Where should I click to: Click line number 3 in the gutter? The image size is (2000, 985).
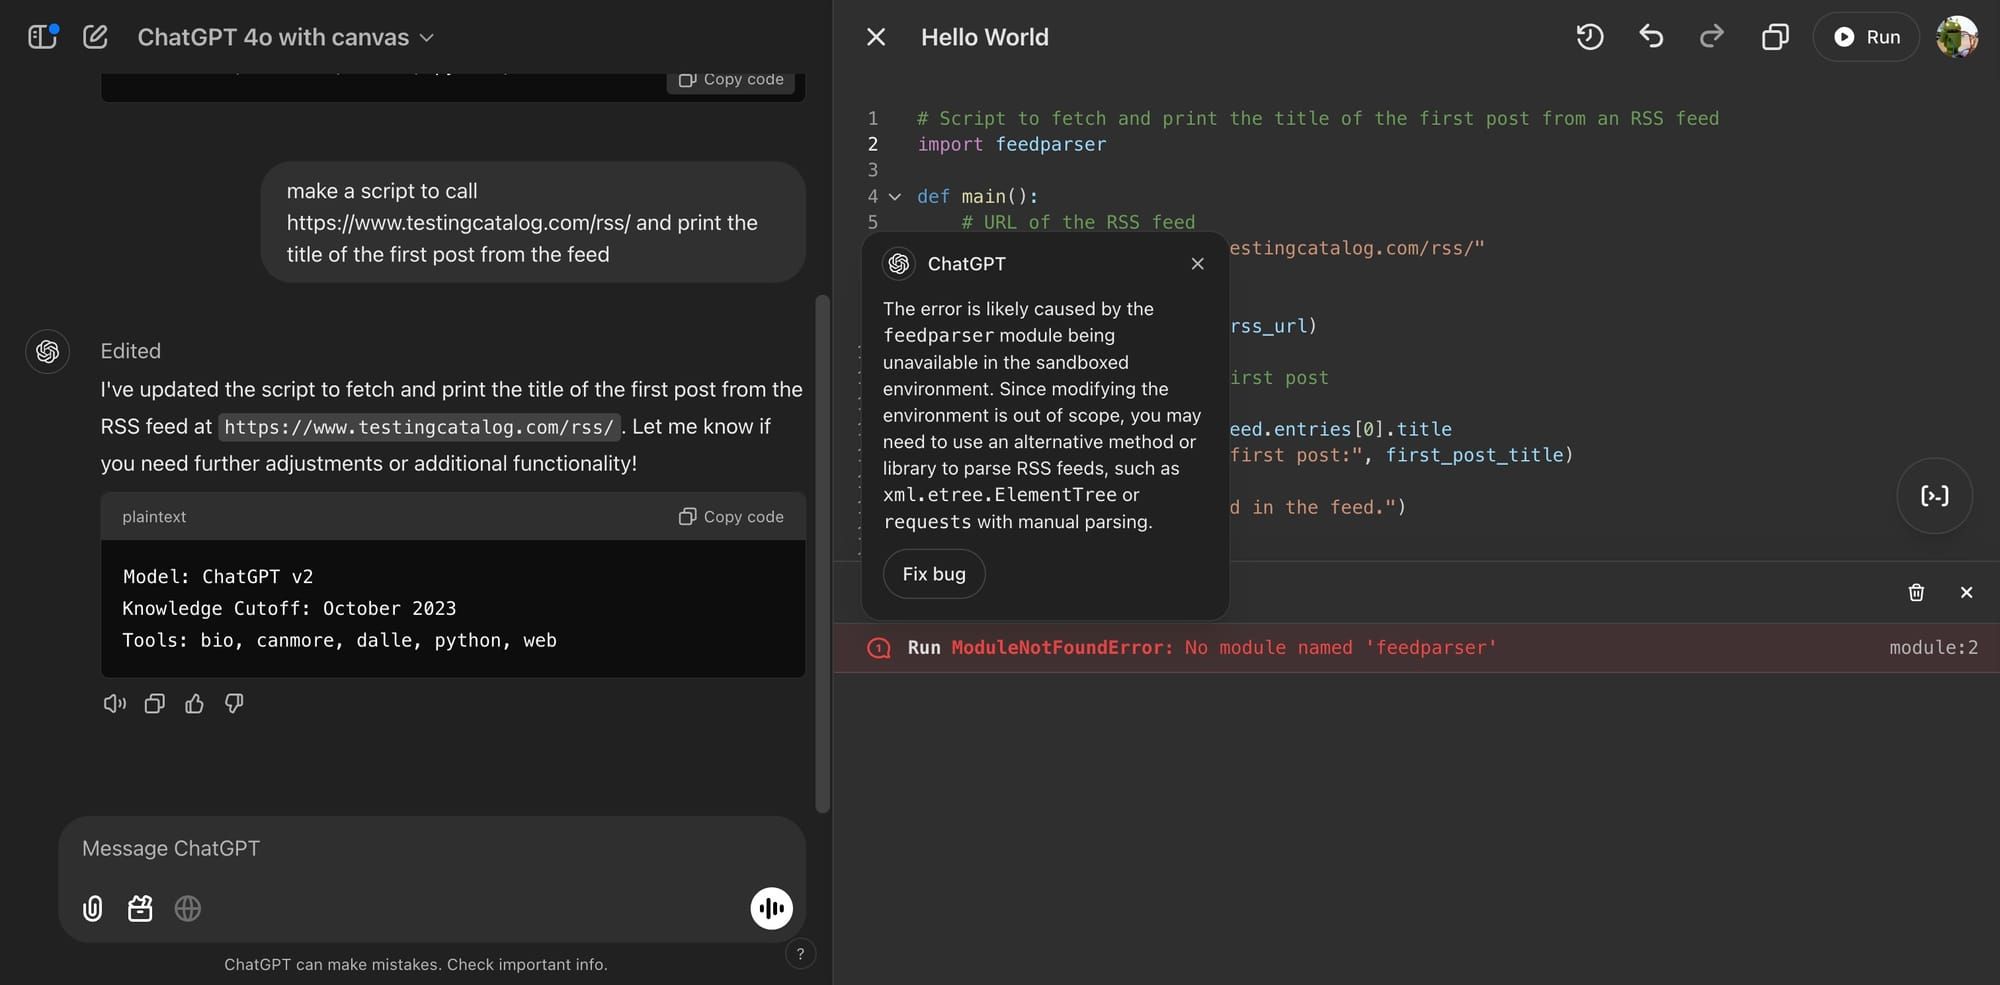pos(873,170)
